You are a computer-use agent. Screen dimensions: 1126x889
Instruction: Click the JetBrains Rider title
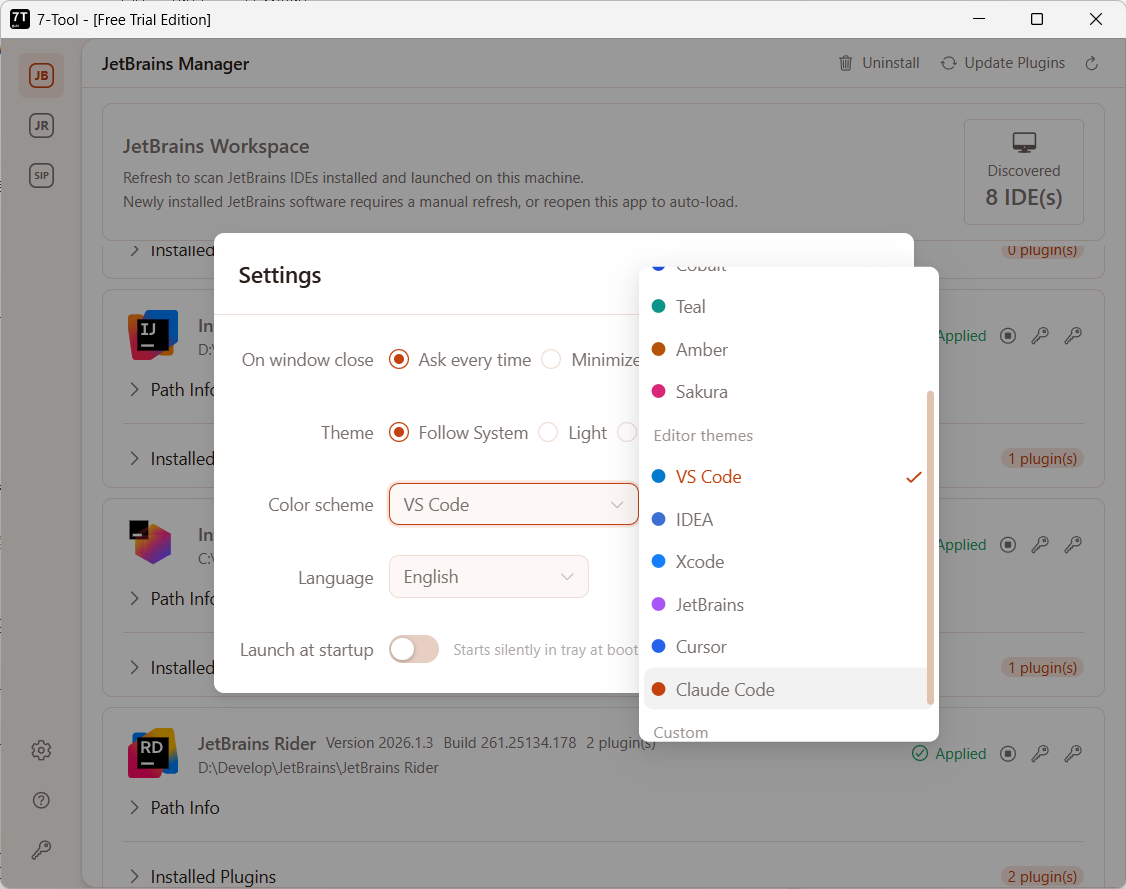(257, 743)
